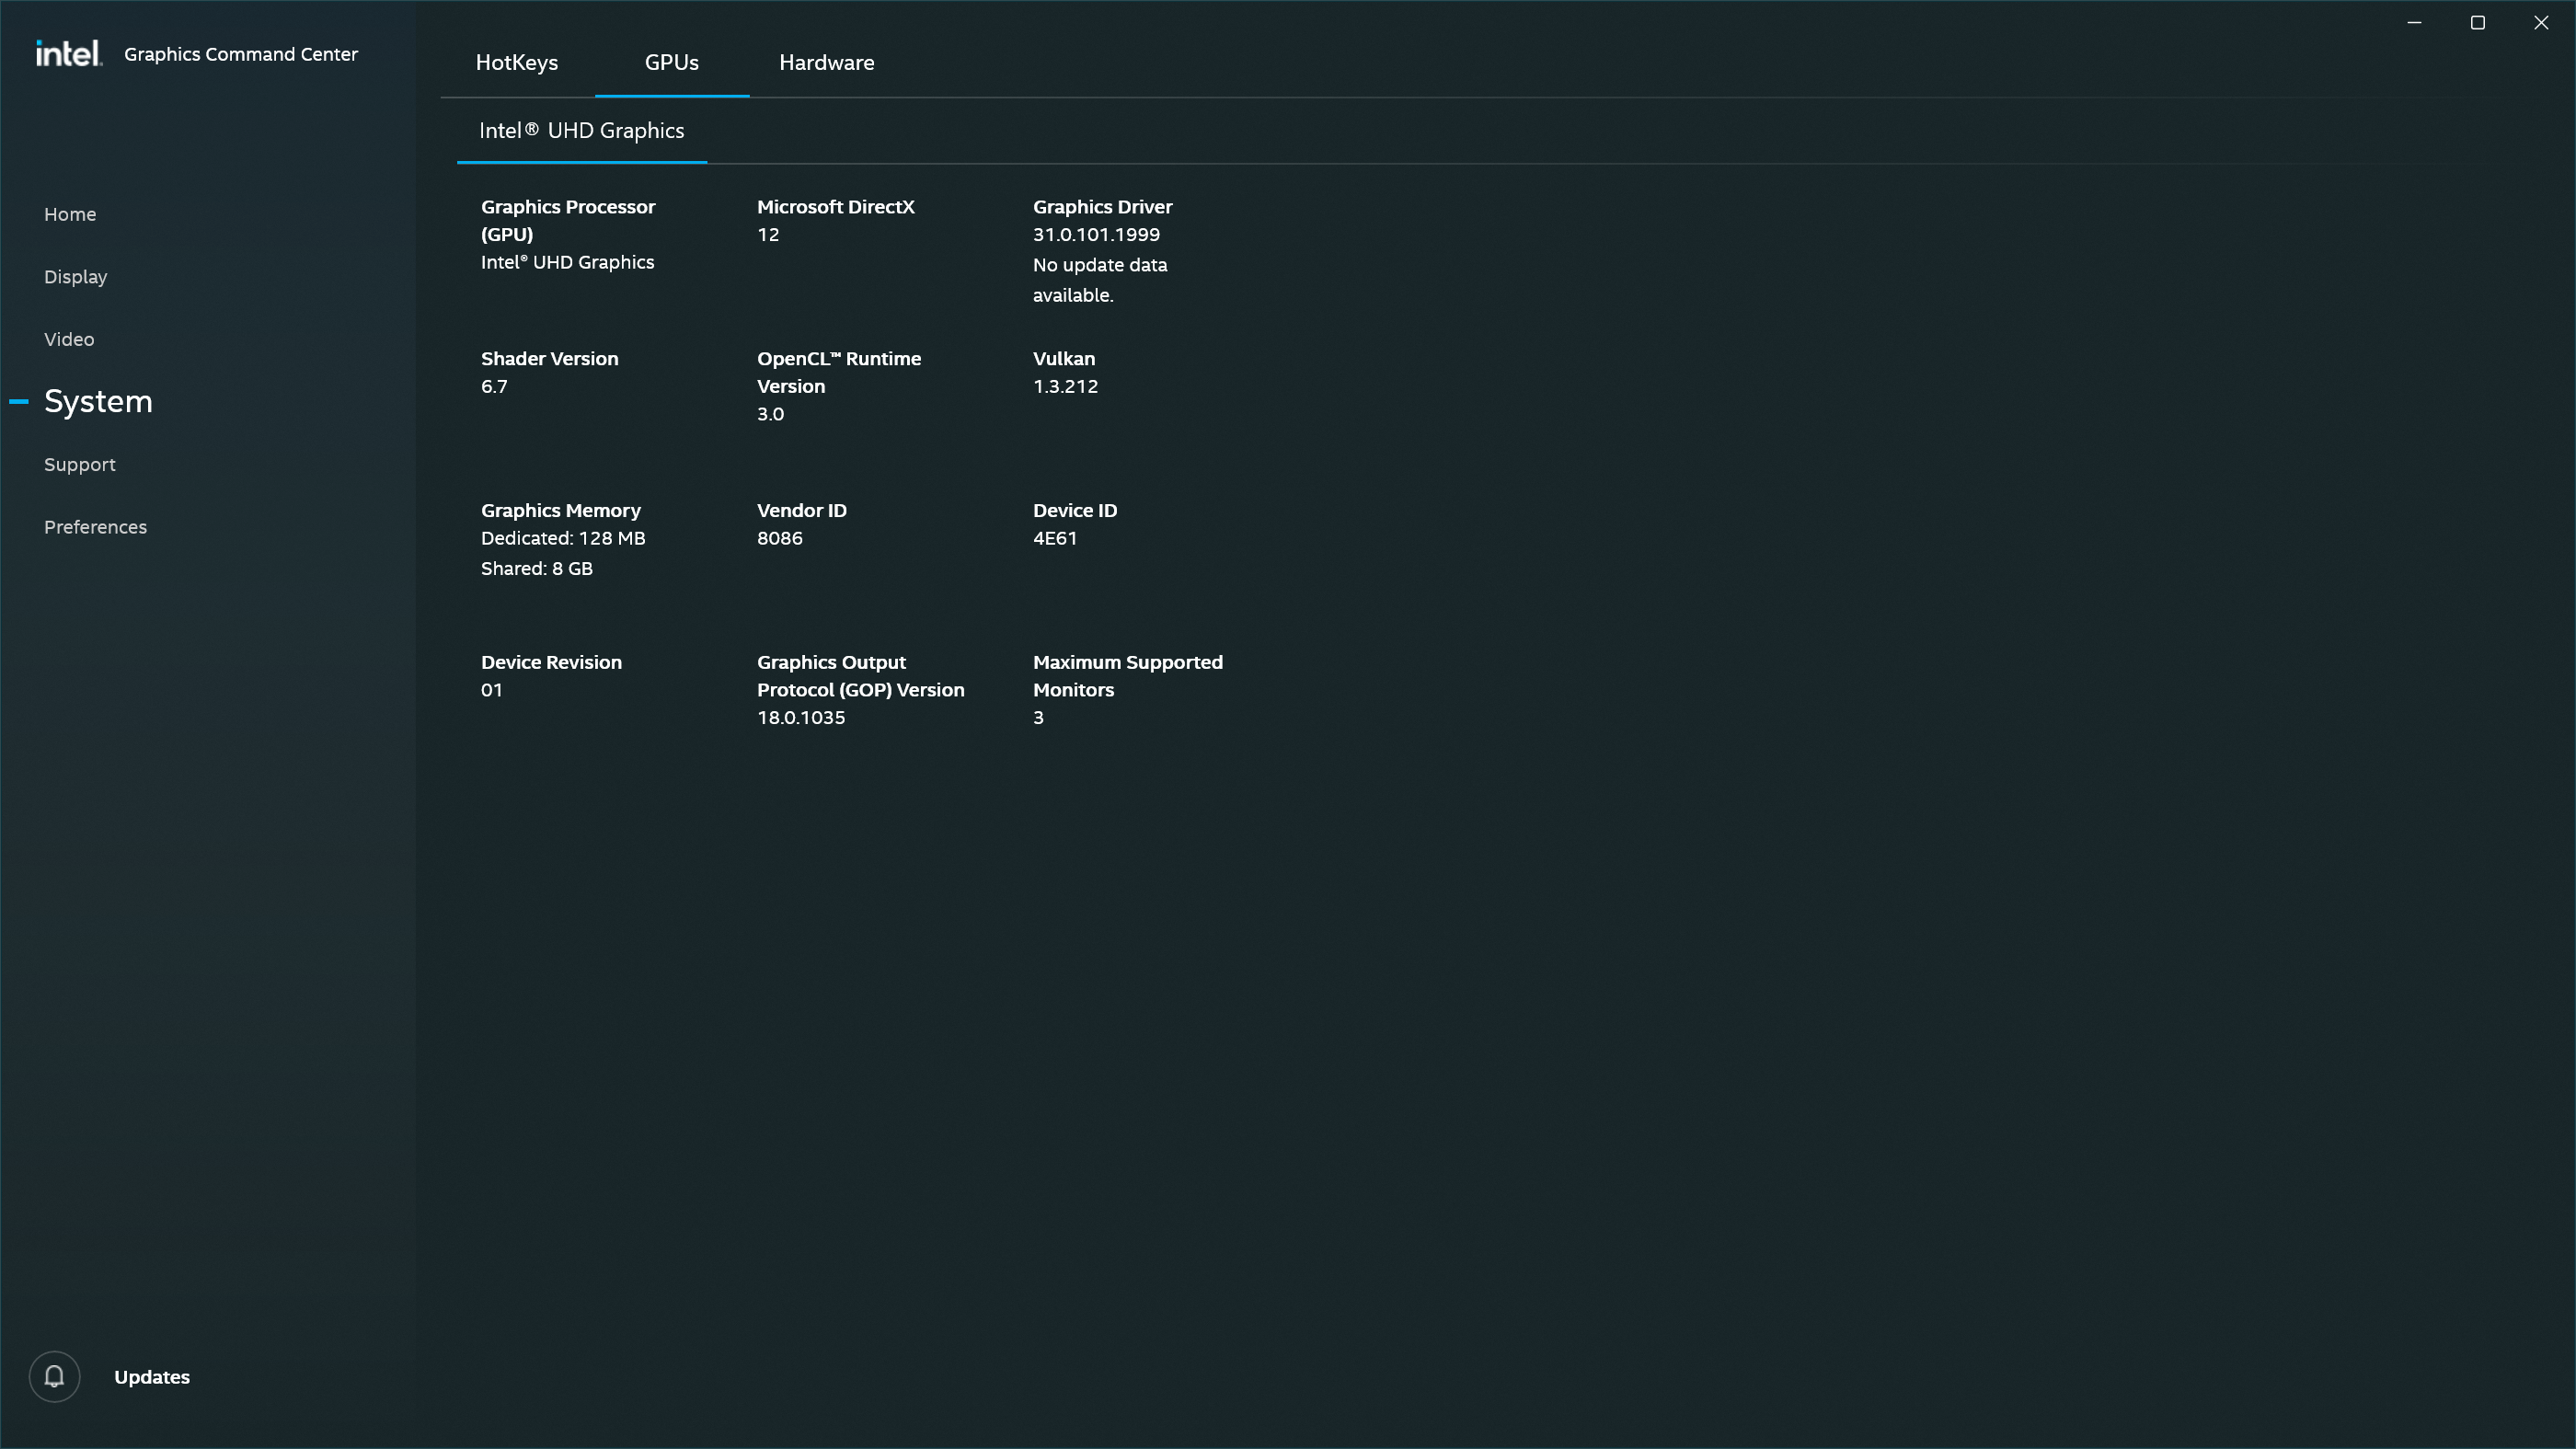Open the Support page
Viewport: 2576px width, 1449px height.
click(79, 464)
